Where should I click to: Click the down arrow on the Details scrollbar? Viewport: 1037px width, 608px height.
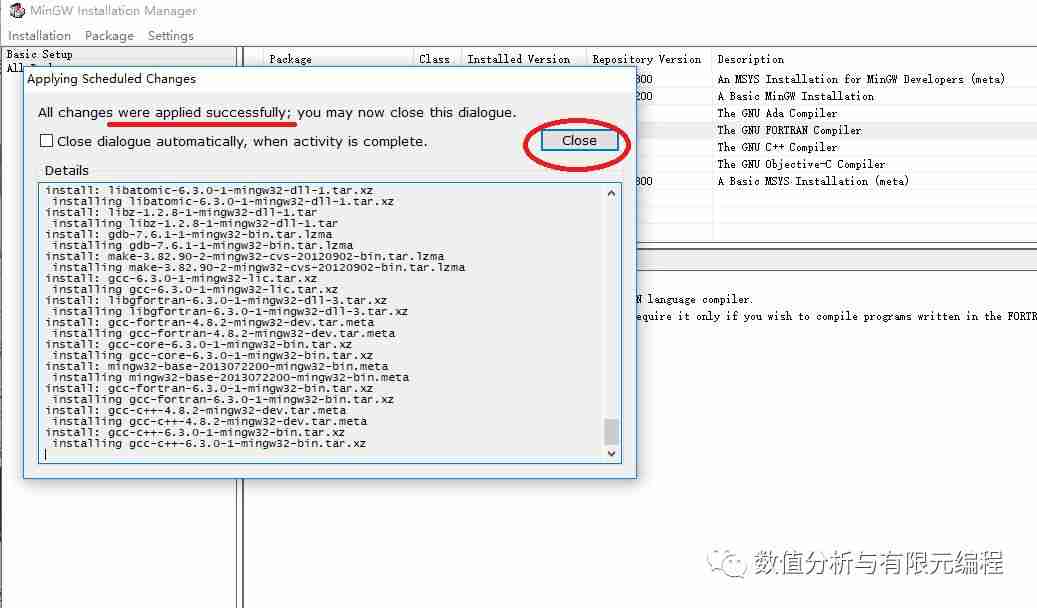(611, 453)
